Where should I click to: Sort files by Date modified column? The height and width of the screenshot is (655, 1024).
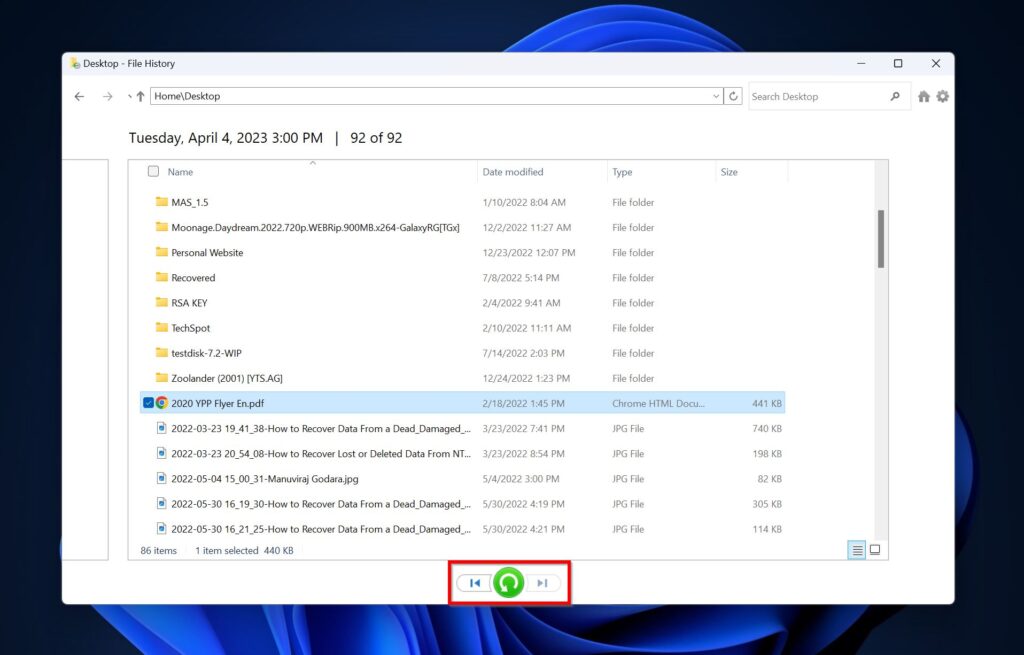(x=513, y=172)
